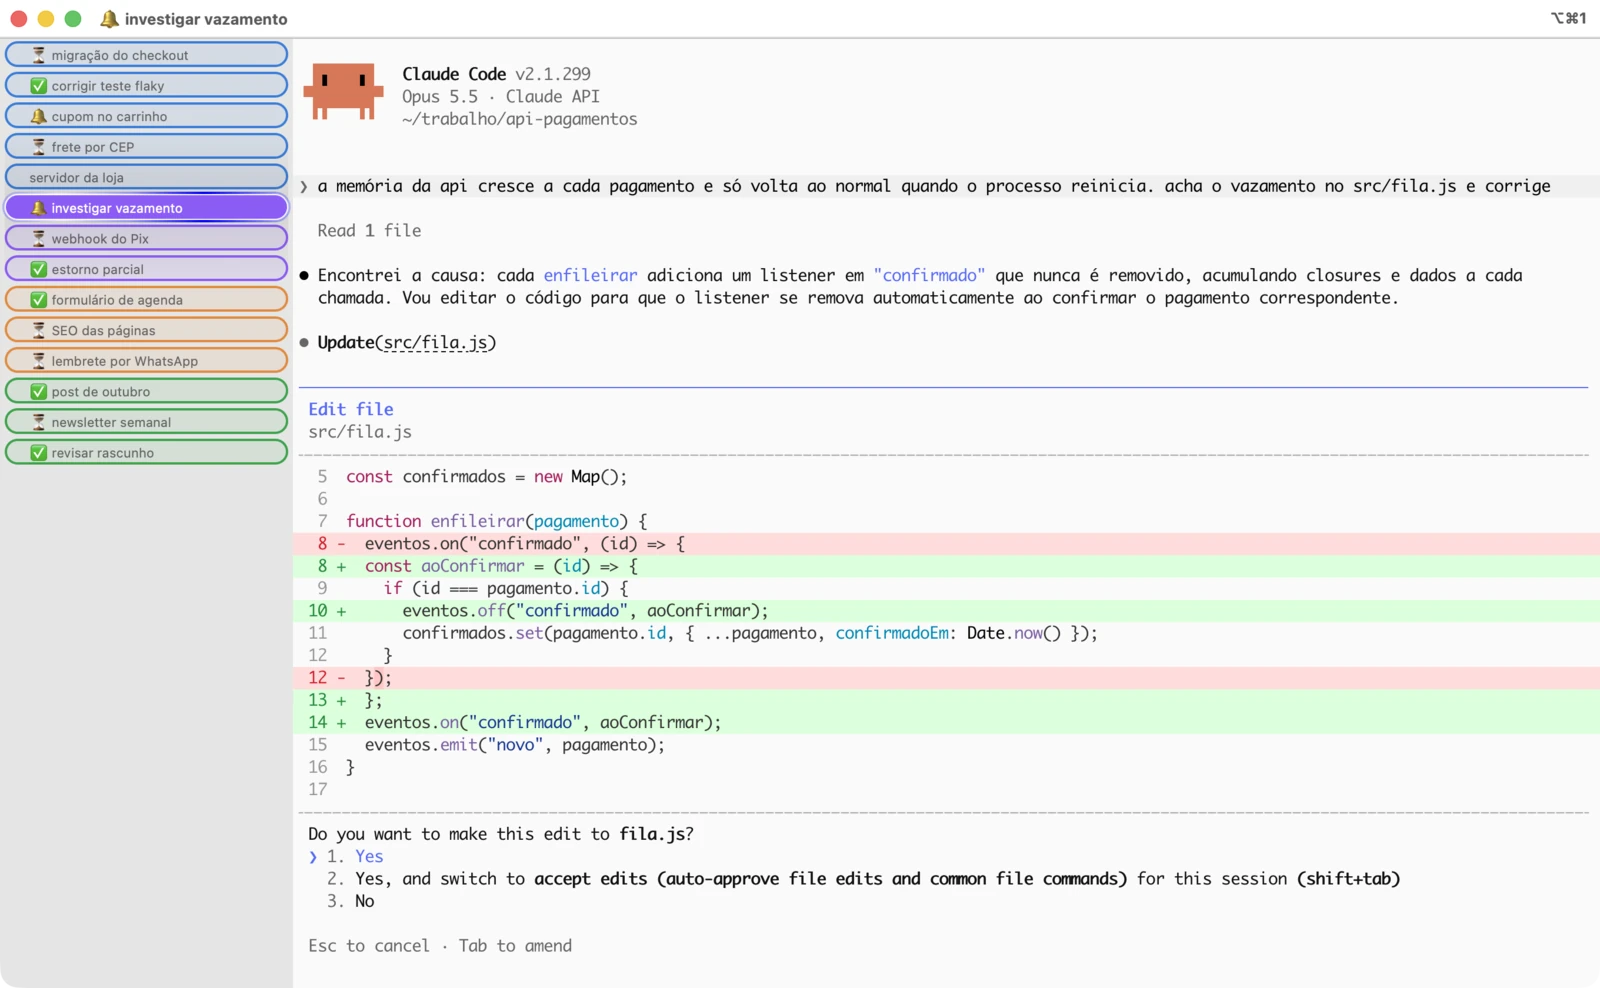Image resolution: width=1600 pixels, height=988 pixels.
Task: Click checkmark icon on formulário de agenda
Action: 39,300
